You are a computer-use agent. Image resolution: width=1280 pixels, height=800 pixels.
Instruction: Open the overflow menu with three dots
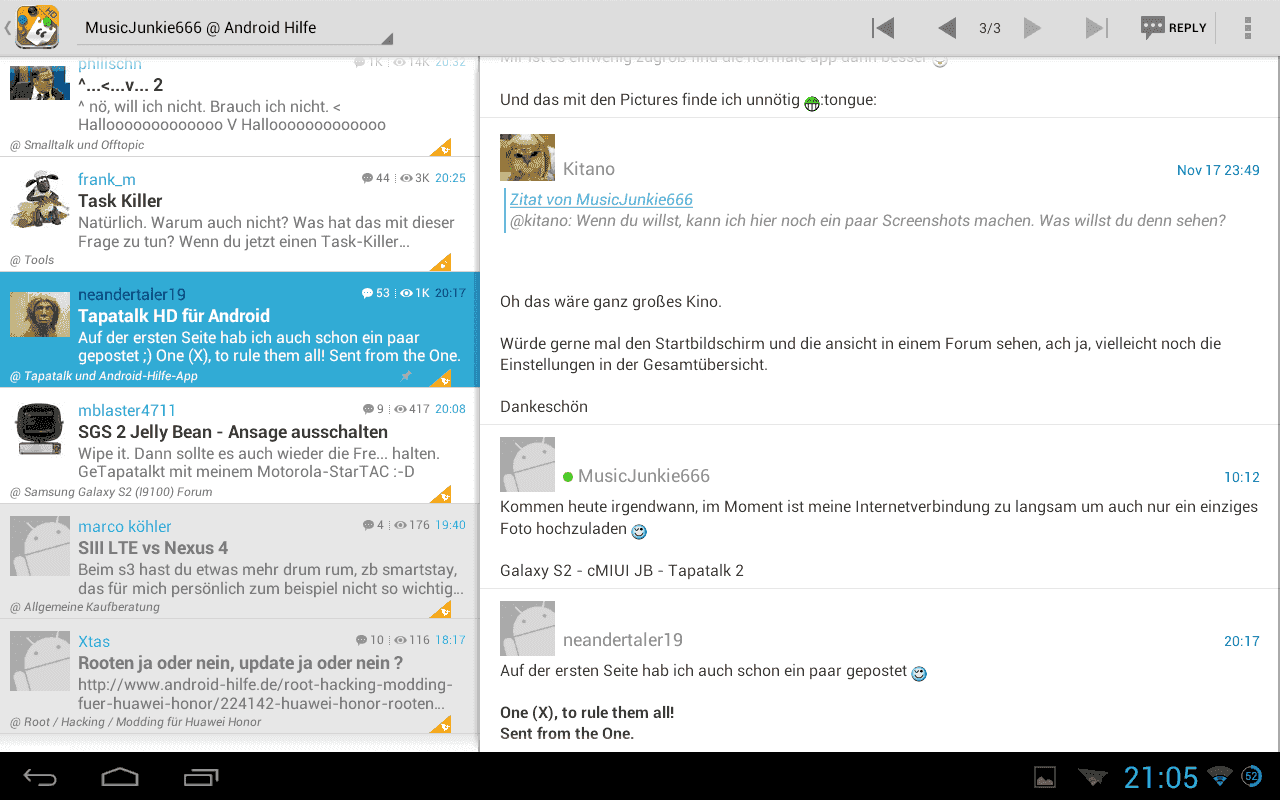click(1248, 28)
